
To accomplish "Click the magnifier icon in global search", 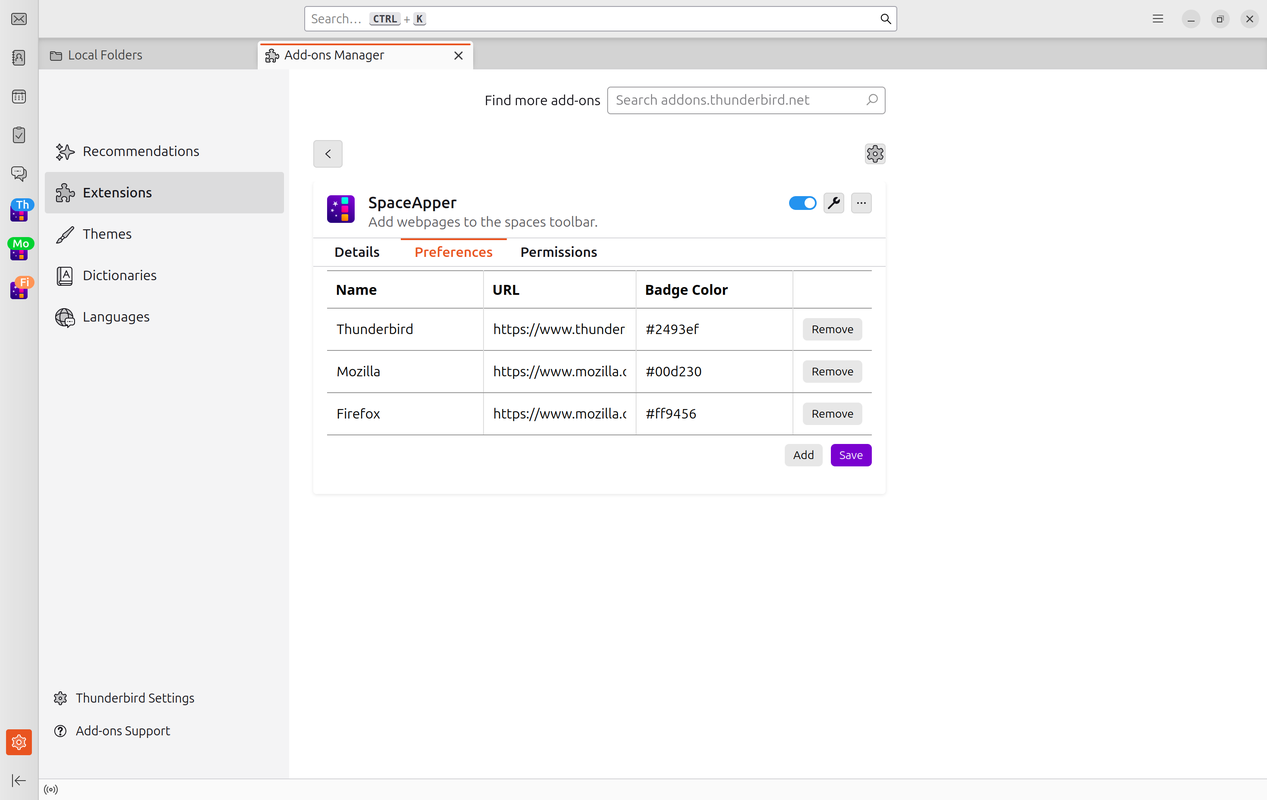I will [x=885, y=19].
